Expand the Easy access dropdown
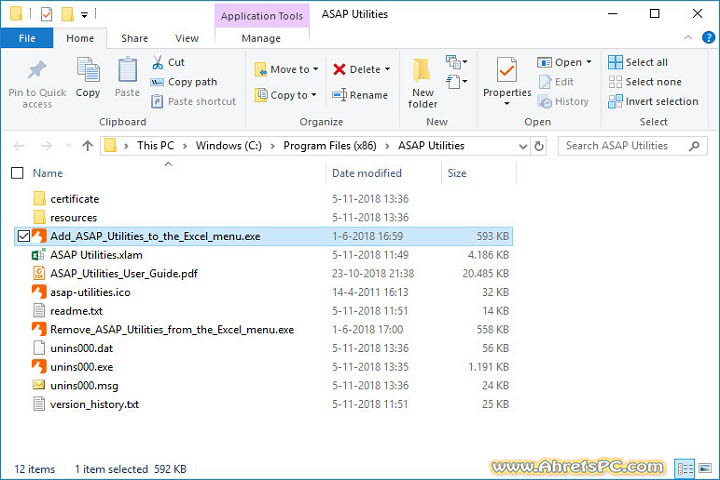The image size is (720, 480). (456, 82)
